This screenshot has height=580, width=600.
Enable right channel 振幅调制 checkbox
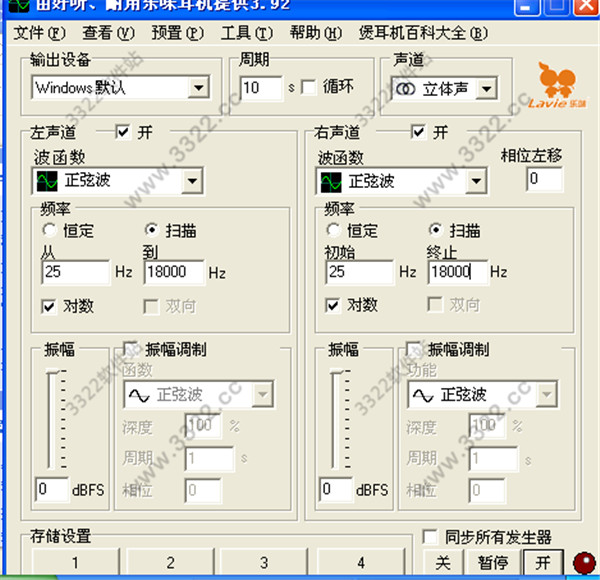click(x=414, y=349)
